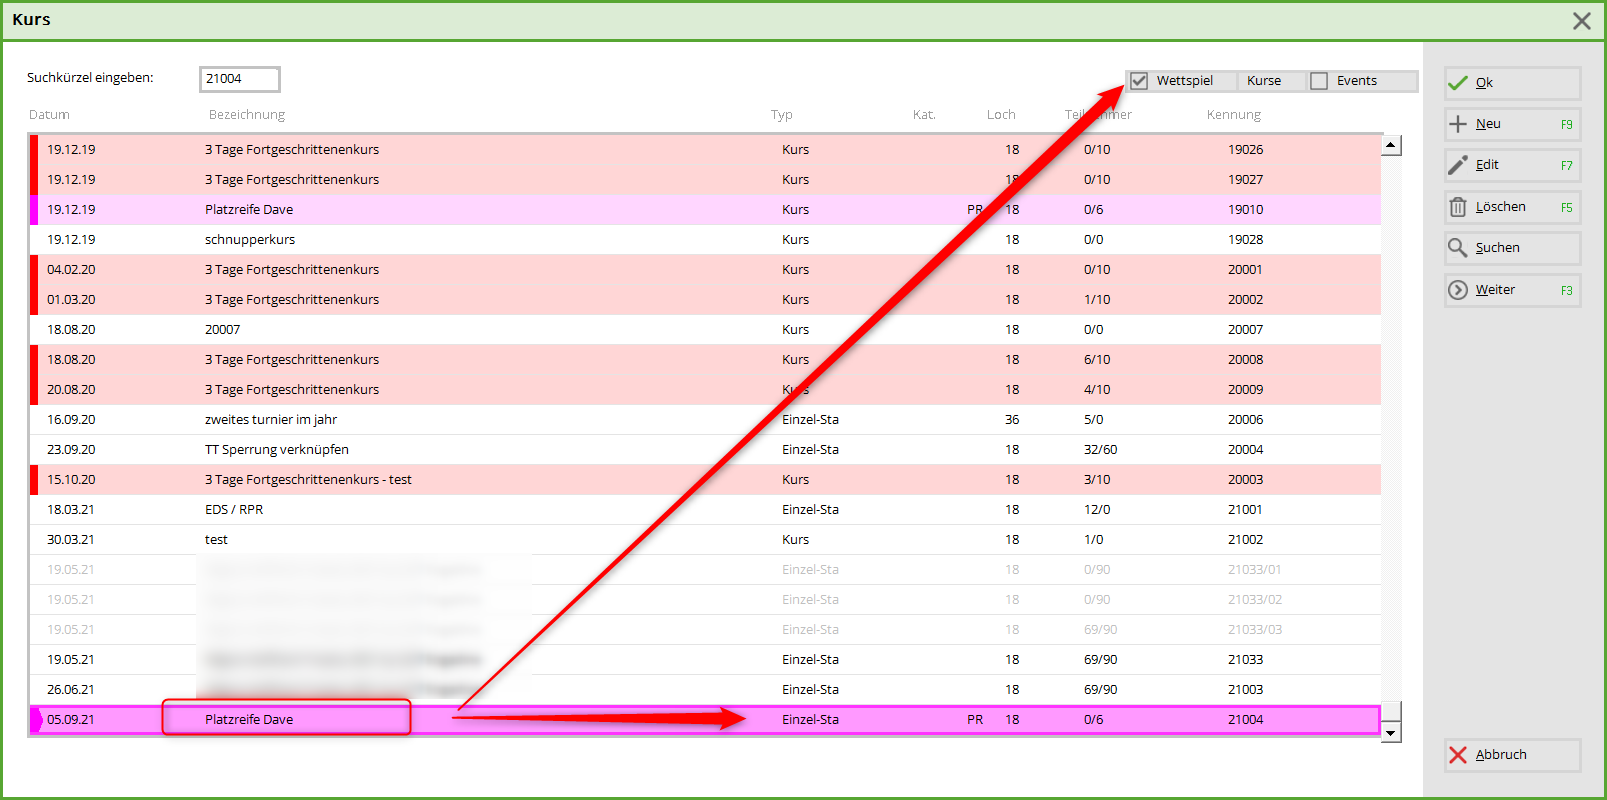Click the green checkmark Ok icon

click(1458, 83)
